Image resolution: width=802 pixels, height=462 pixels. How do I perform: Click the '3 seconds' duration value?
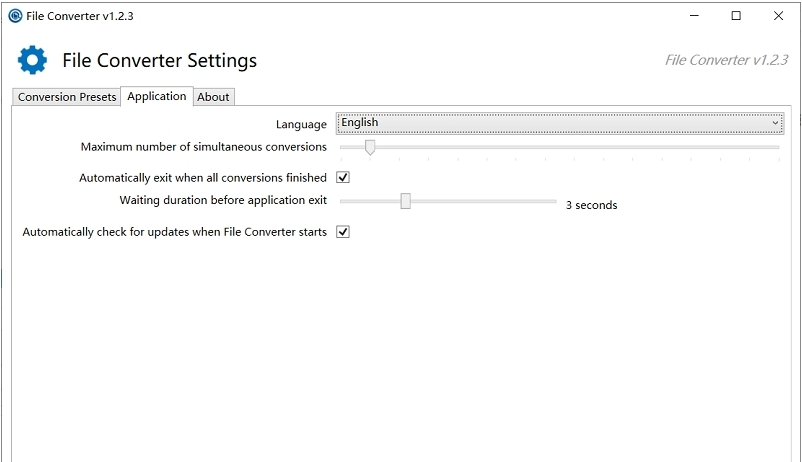pyautogui.click(x=591, y=205)
